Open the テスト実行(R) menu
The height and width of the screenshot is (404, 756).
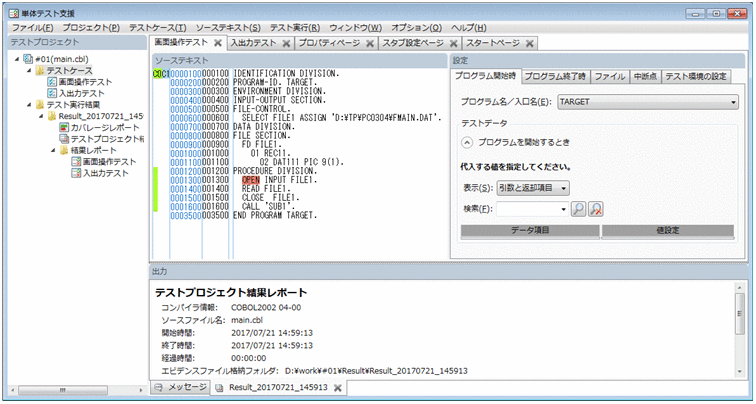[x=295, y=28]
